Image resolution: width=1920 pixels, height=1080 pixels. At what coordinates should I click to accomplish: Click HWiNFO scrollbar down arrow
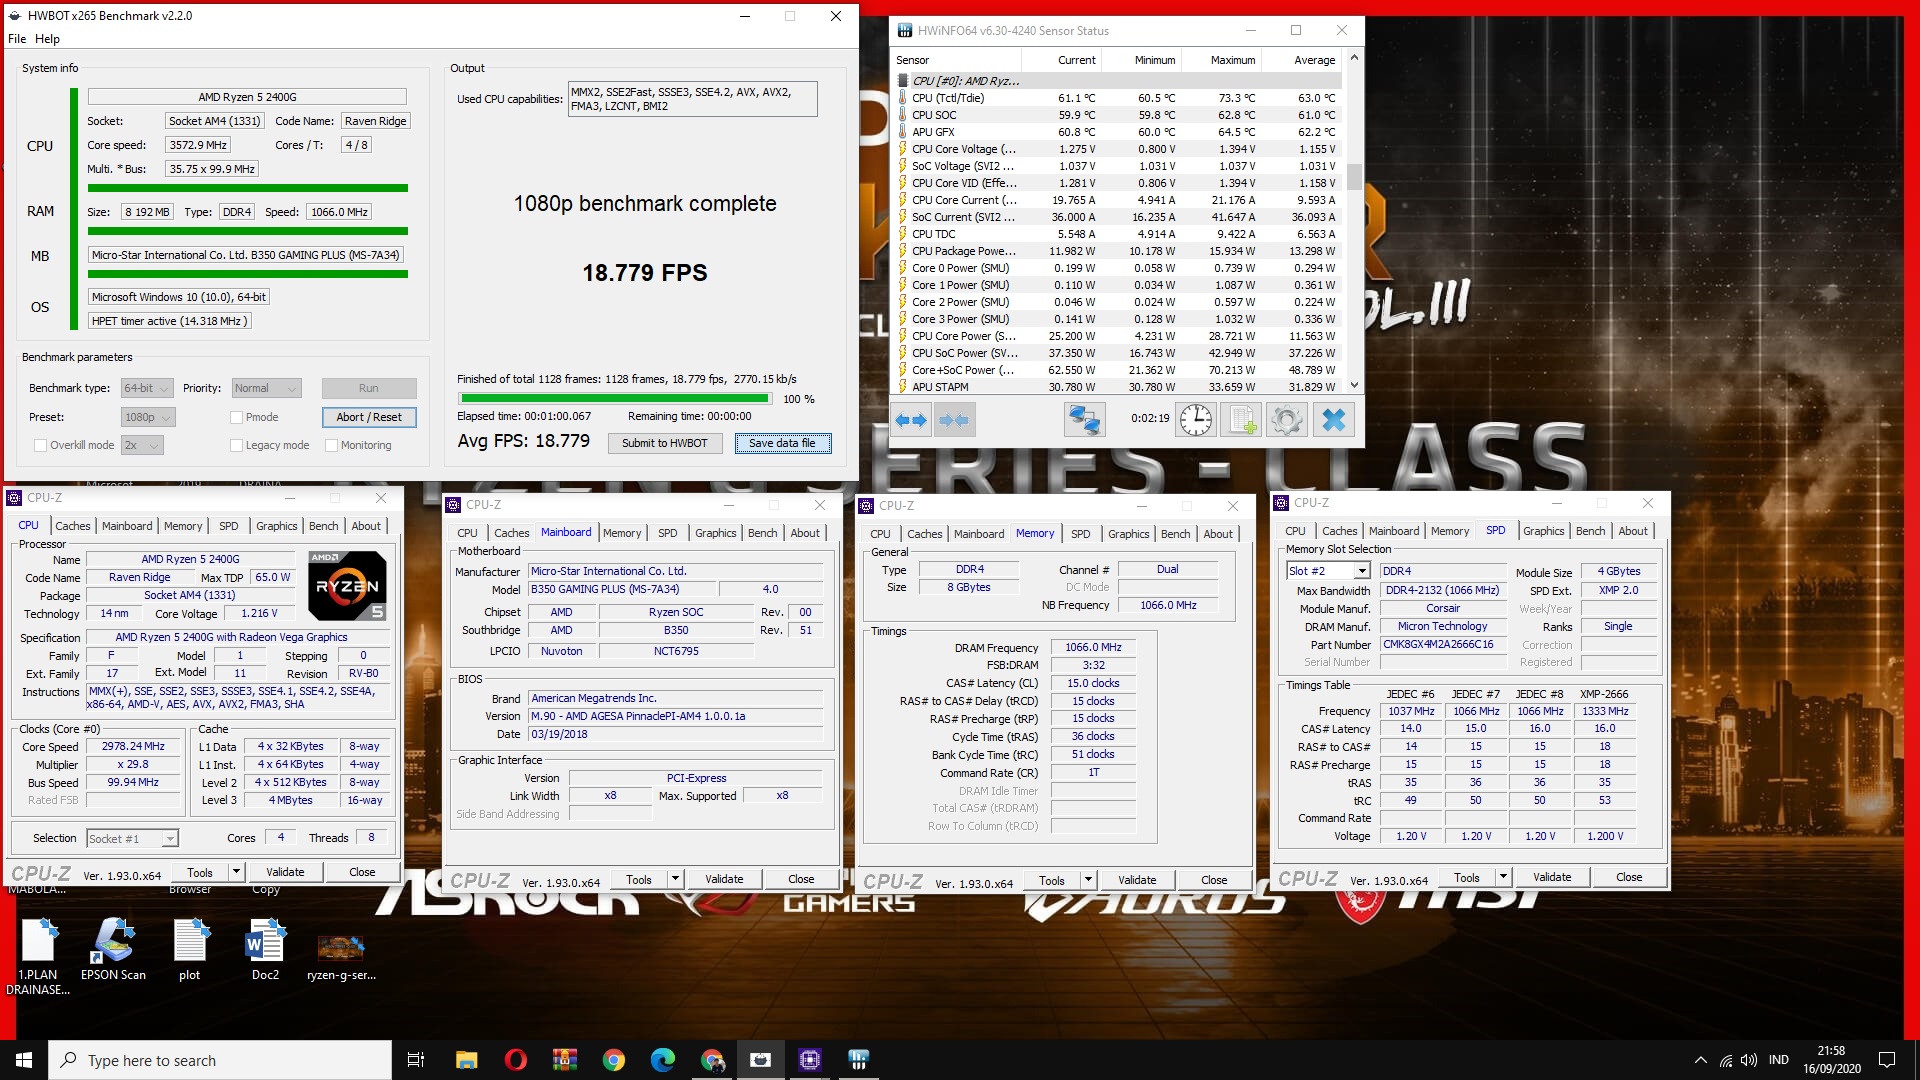click(x=1354, y=385)
